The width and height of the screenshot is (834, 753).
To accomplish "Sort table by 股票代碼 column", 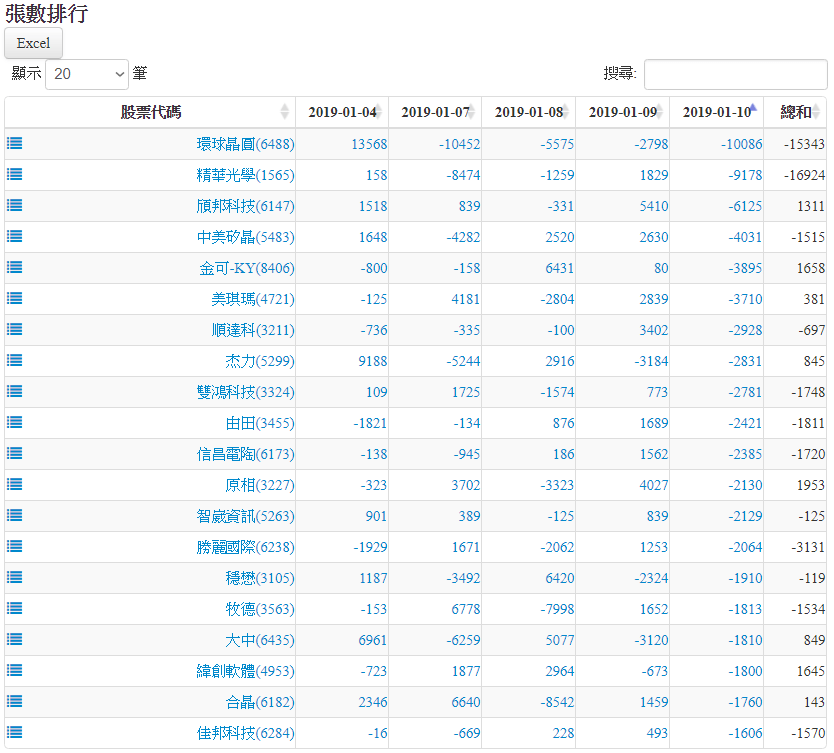I will pos(150,112).
